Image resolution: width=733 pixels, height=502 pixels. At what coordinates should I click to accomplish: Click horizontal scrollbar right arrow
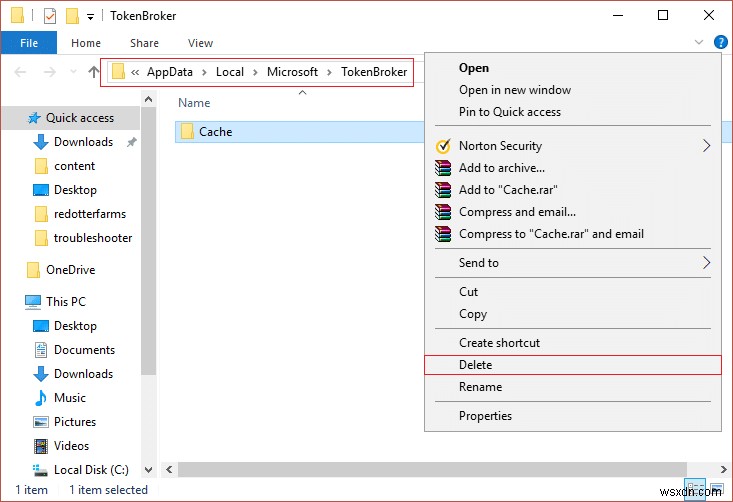[723, 469]
